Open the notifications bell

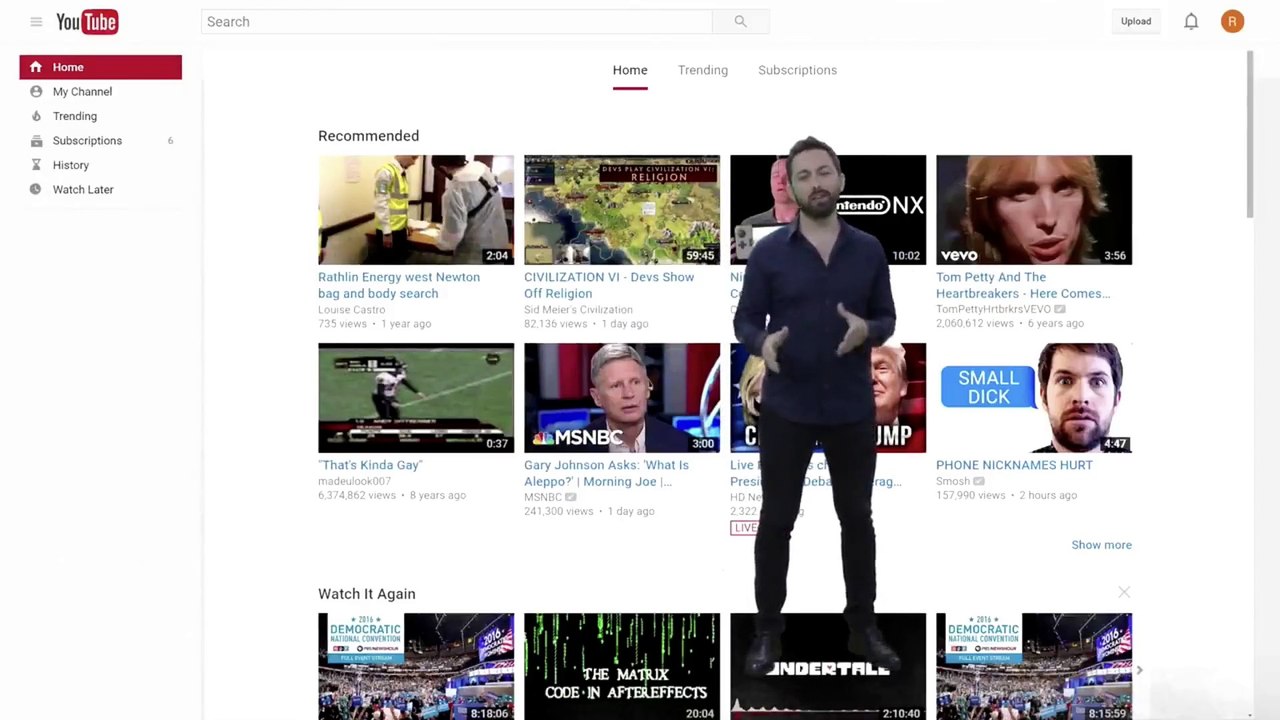point(1191,21)
